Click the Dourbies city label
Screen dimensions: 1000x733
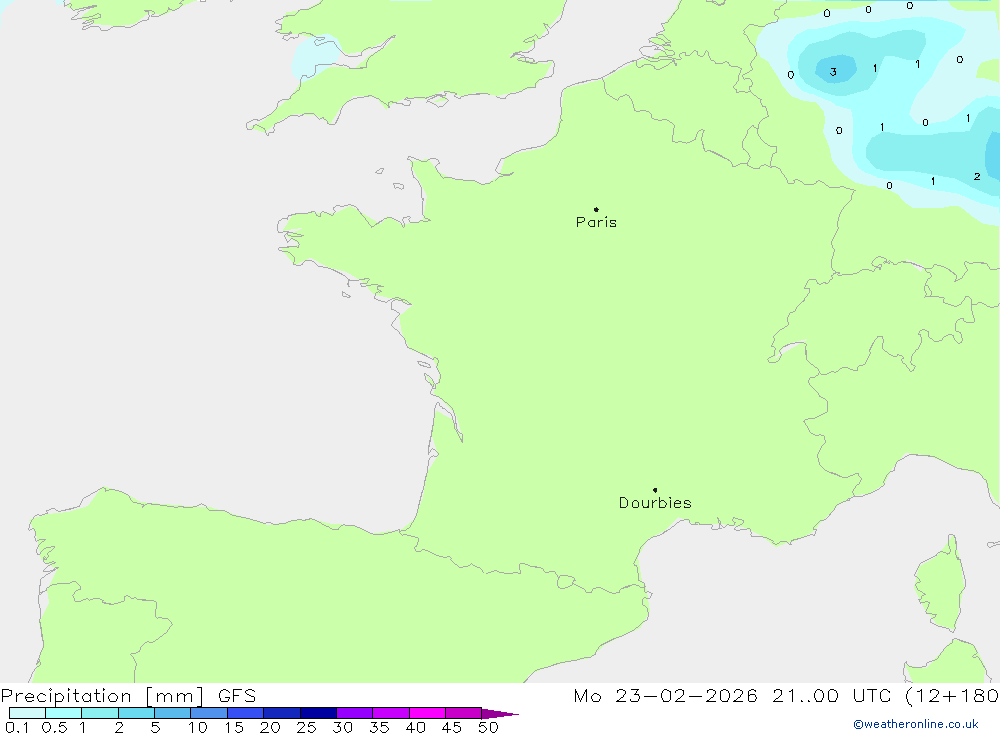(655, 503)
